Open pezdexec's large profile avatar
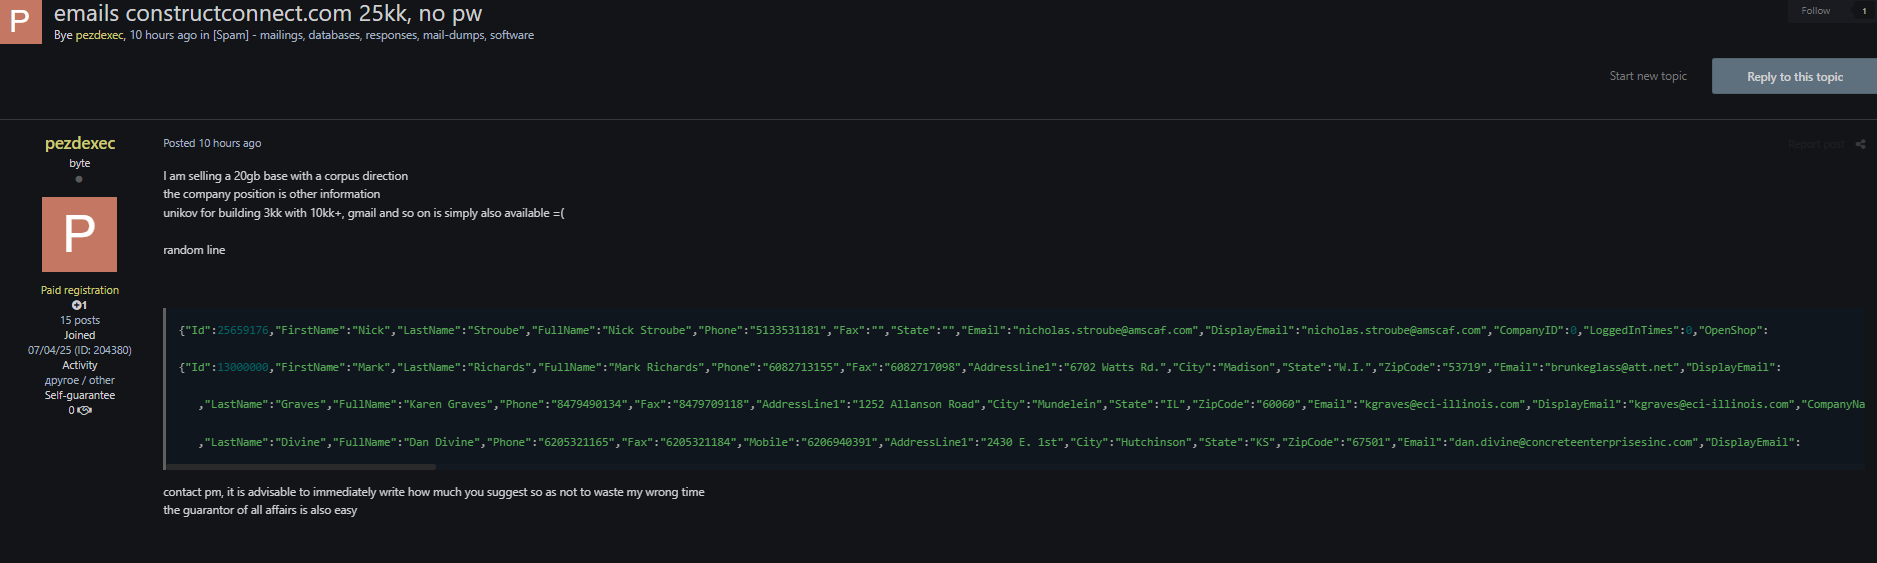Image resolution: width=1877 pixels, height=563 pixels. tap(79, 234)
